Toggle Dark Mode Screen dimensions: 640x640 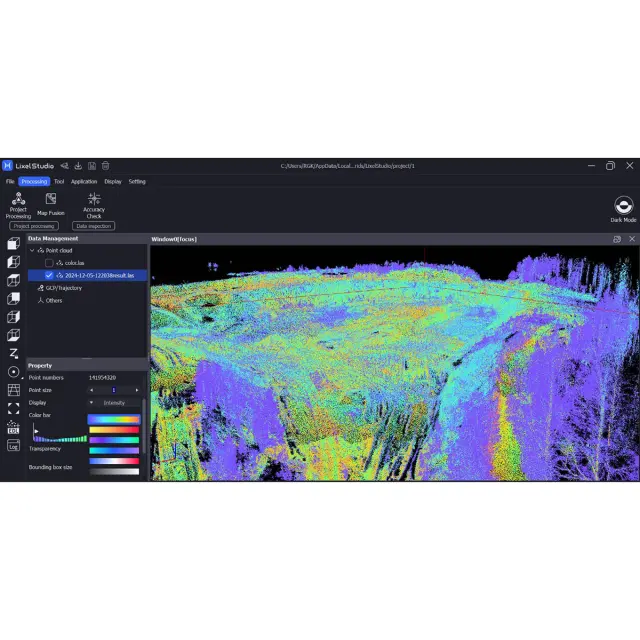coord(623,207)
